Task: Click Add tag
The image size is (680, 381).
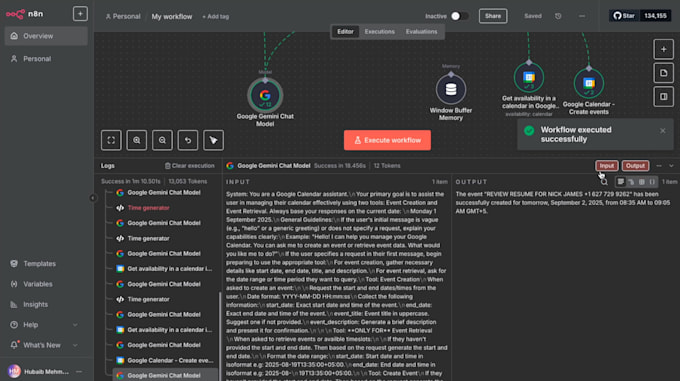Action: point(216,16)
